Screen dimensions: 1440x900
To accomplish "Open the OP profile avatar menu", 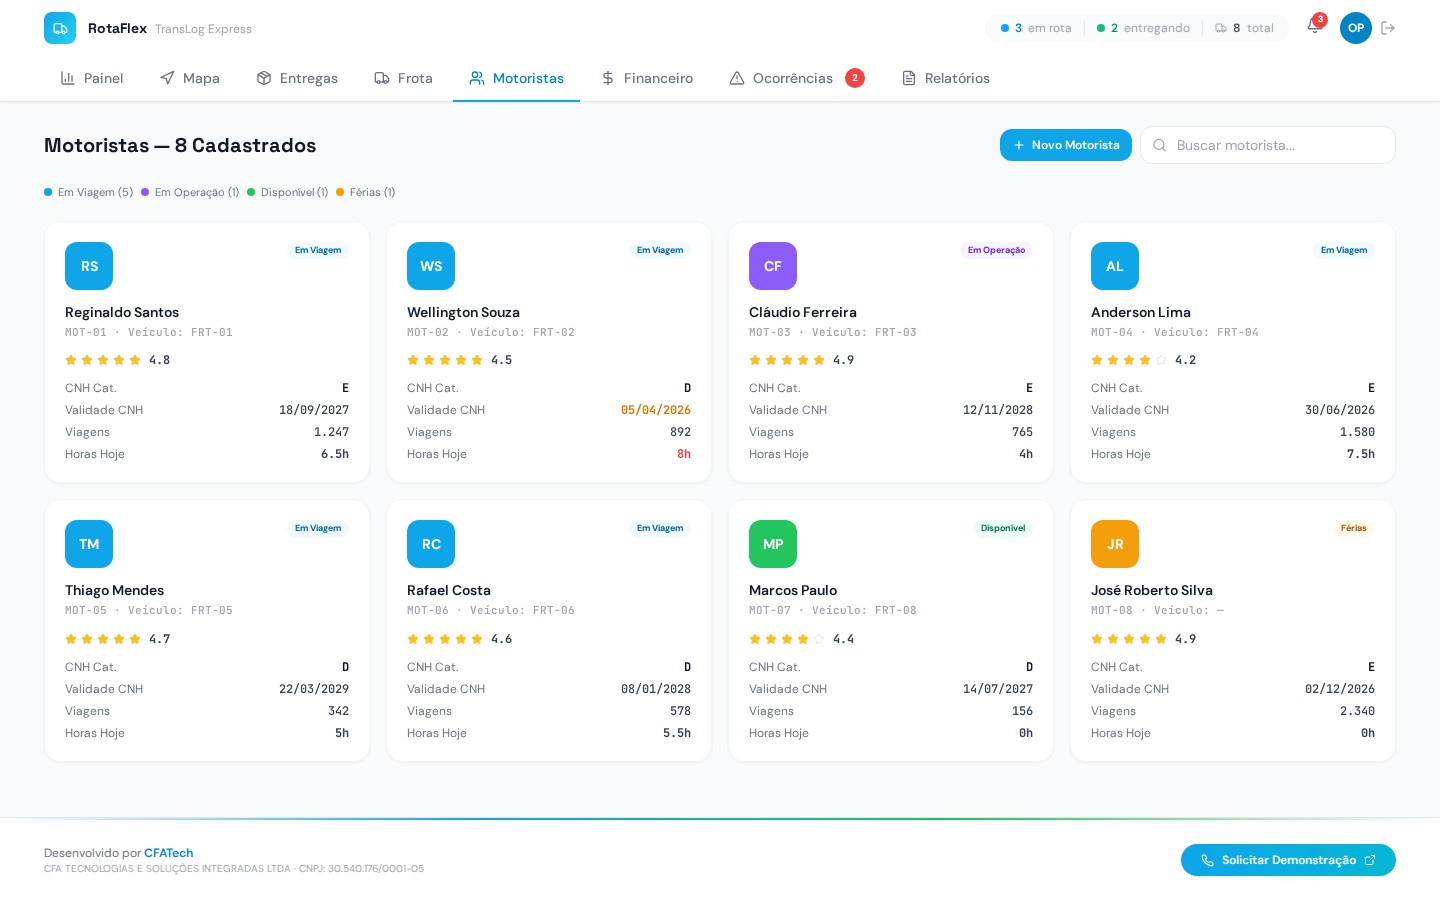I will click(1356, 28).
